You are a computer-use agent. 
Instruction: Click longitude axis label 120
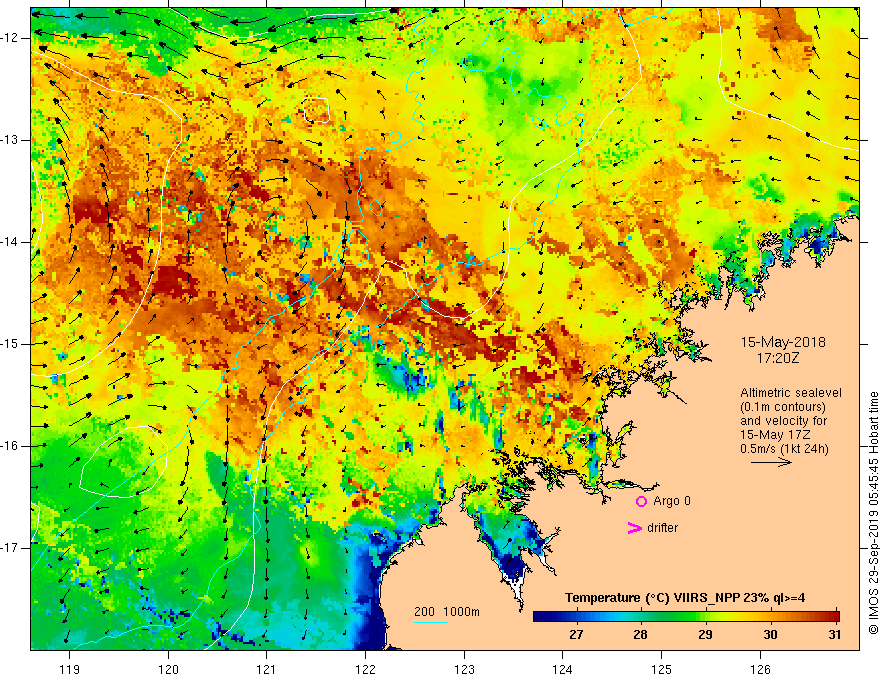(x=168, y=669)
